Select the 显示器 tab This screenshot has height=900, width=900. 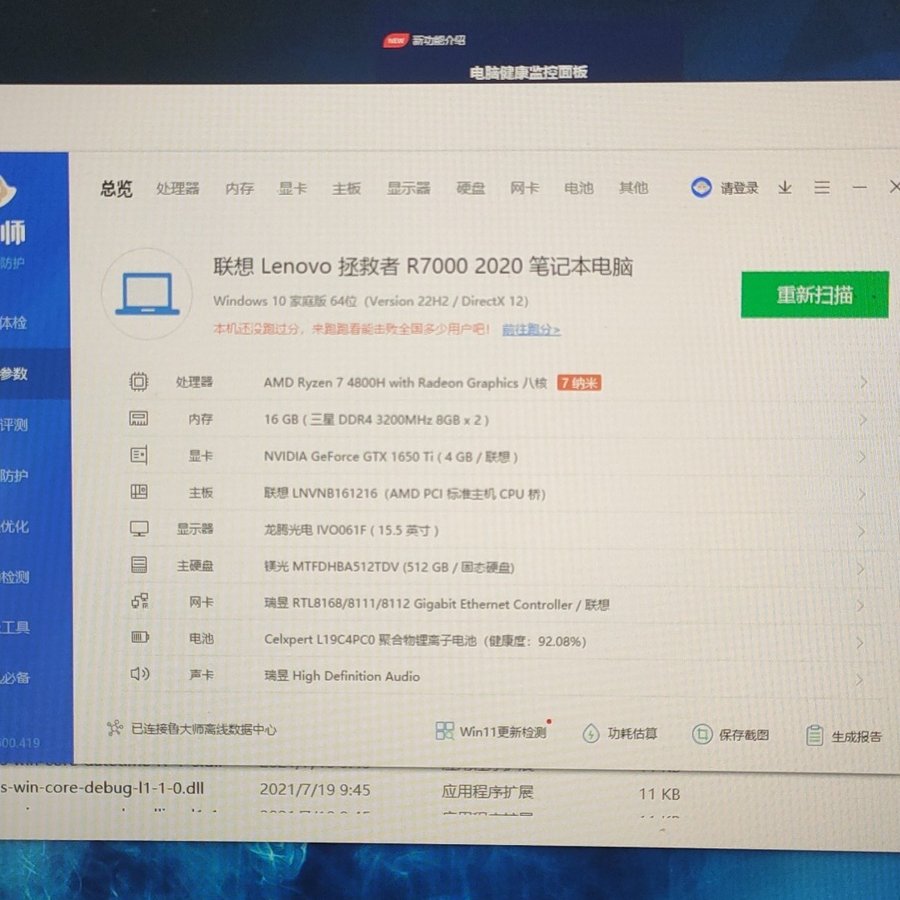click(x=408, y=188)
